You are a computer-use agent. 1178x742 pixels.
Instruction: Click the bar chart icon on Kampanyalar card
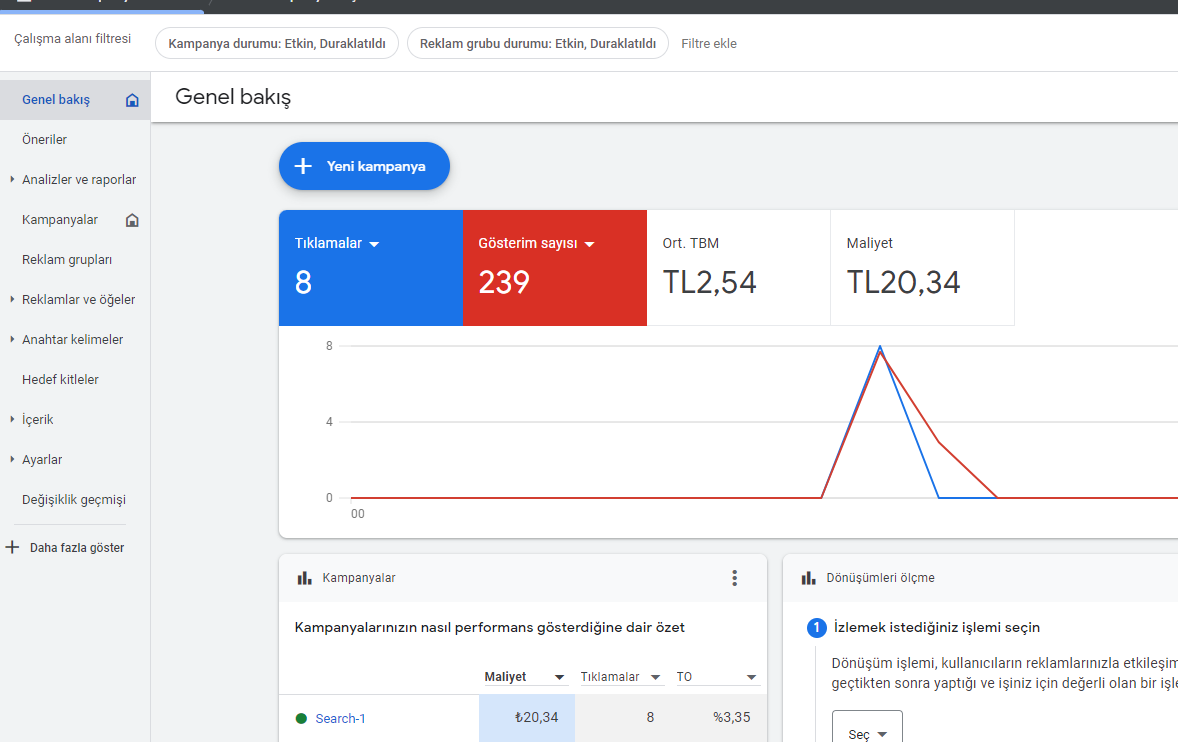click(x=304, y=578)
